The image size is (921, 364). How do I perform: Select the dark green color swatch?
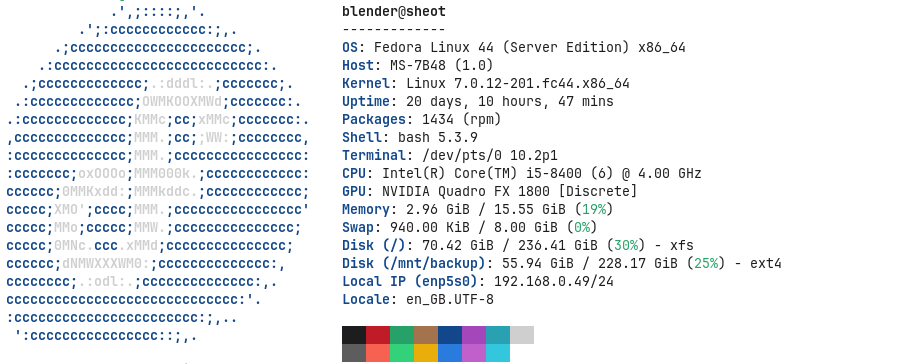[x=402, y=335]
